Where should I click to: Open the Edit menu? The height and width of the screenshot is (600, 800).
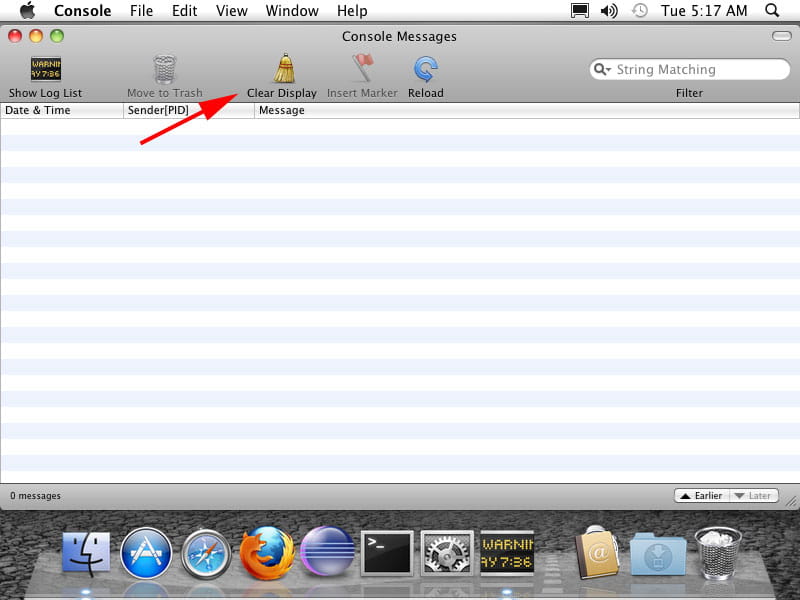pyautogui.click(x=184, y=10)
